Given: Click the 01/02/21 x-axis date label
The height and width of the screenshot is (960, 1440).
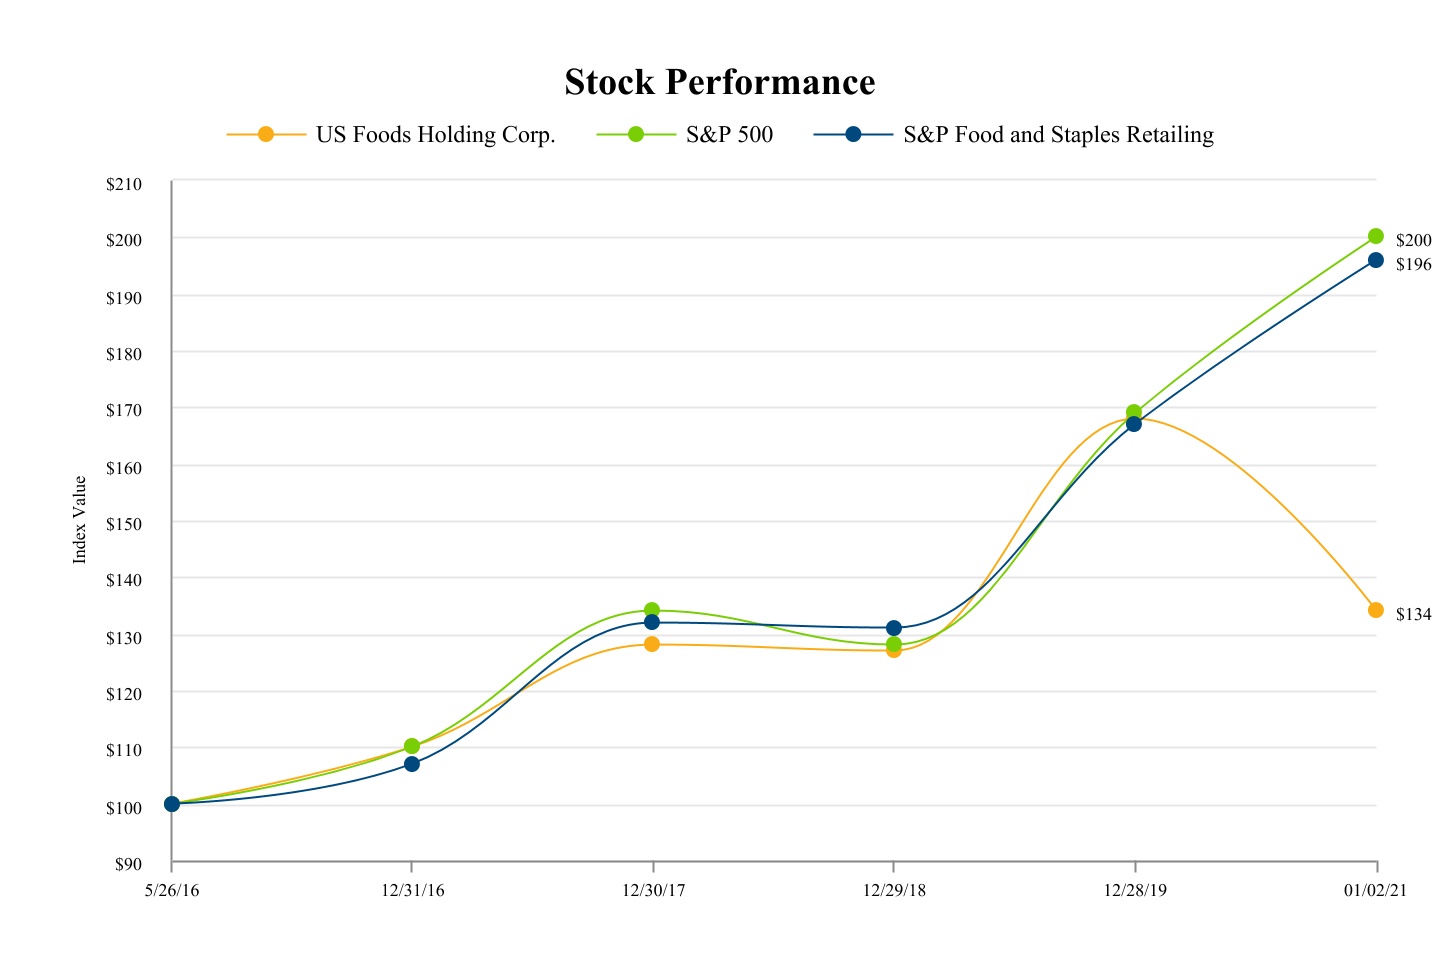Looking at the screenshot, I should [1375, 891].
